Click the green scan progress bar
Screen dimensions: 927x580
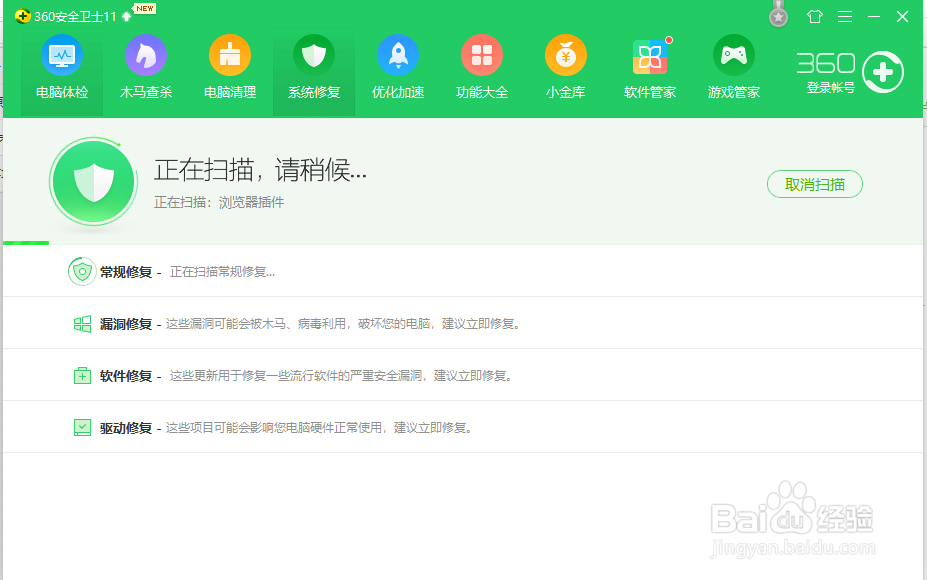click(26, 242)
